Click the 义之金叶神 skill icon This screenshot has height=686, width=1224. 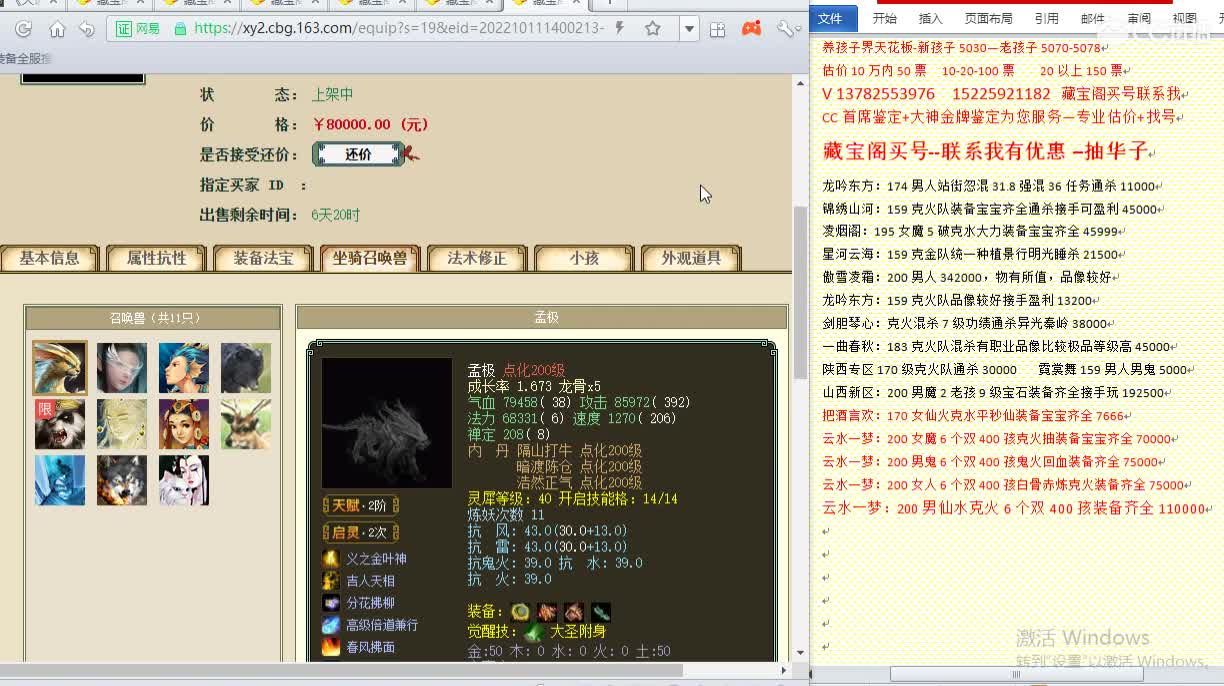[331, 558]
